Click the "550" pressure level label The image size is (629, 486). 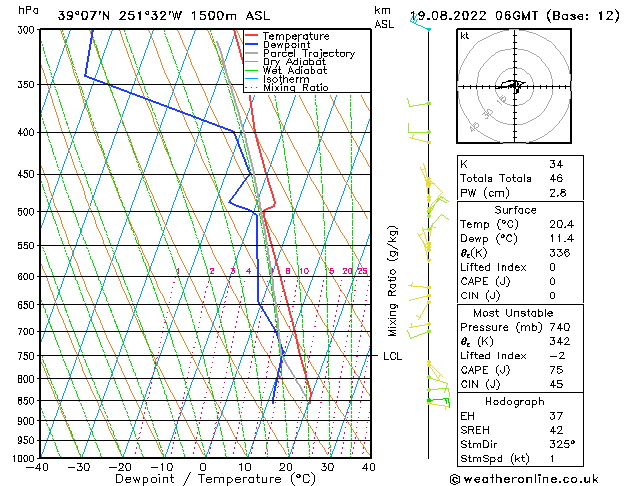tap(28, 245)
